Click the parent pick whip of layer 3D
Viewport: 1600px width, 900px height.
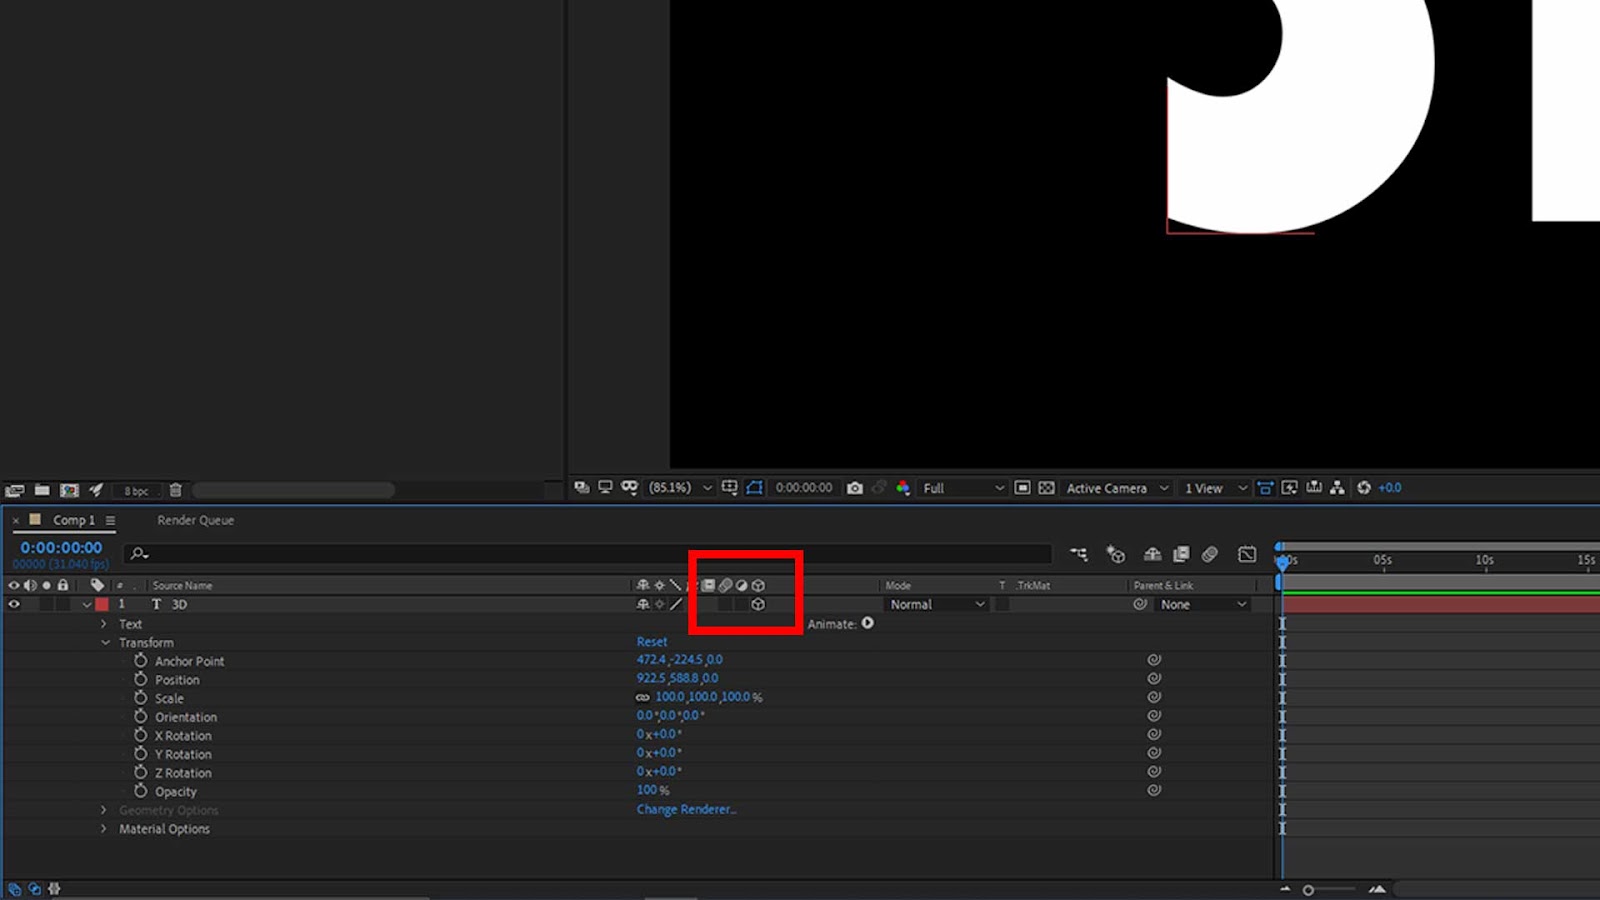pos(1140,604)
